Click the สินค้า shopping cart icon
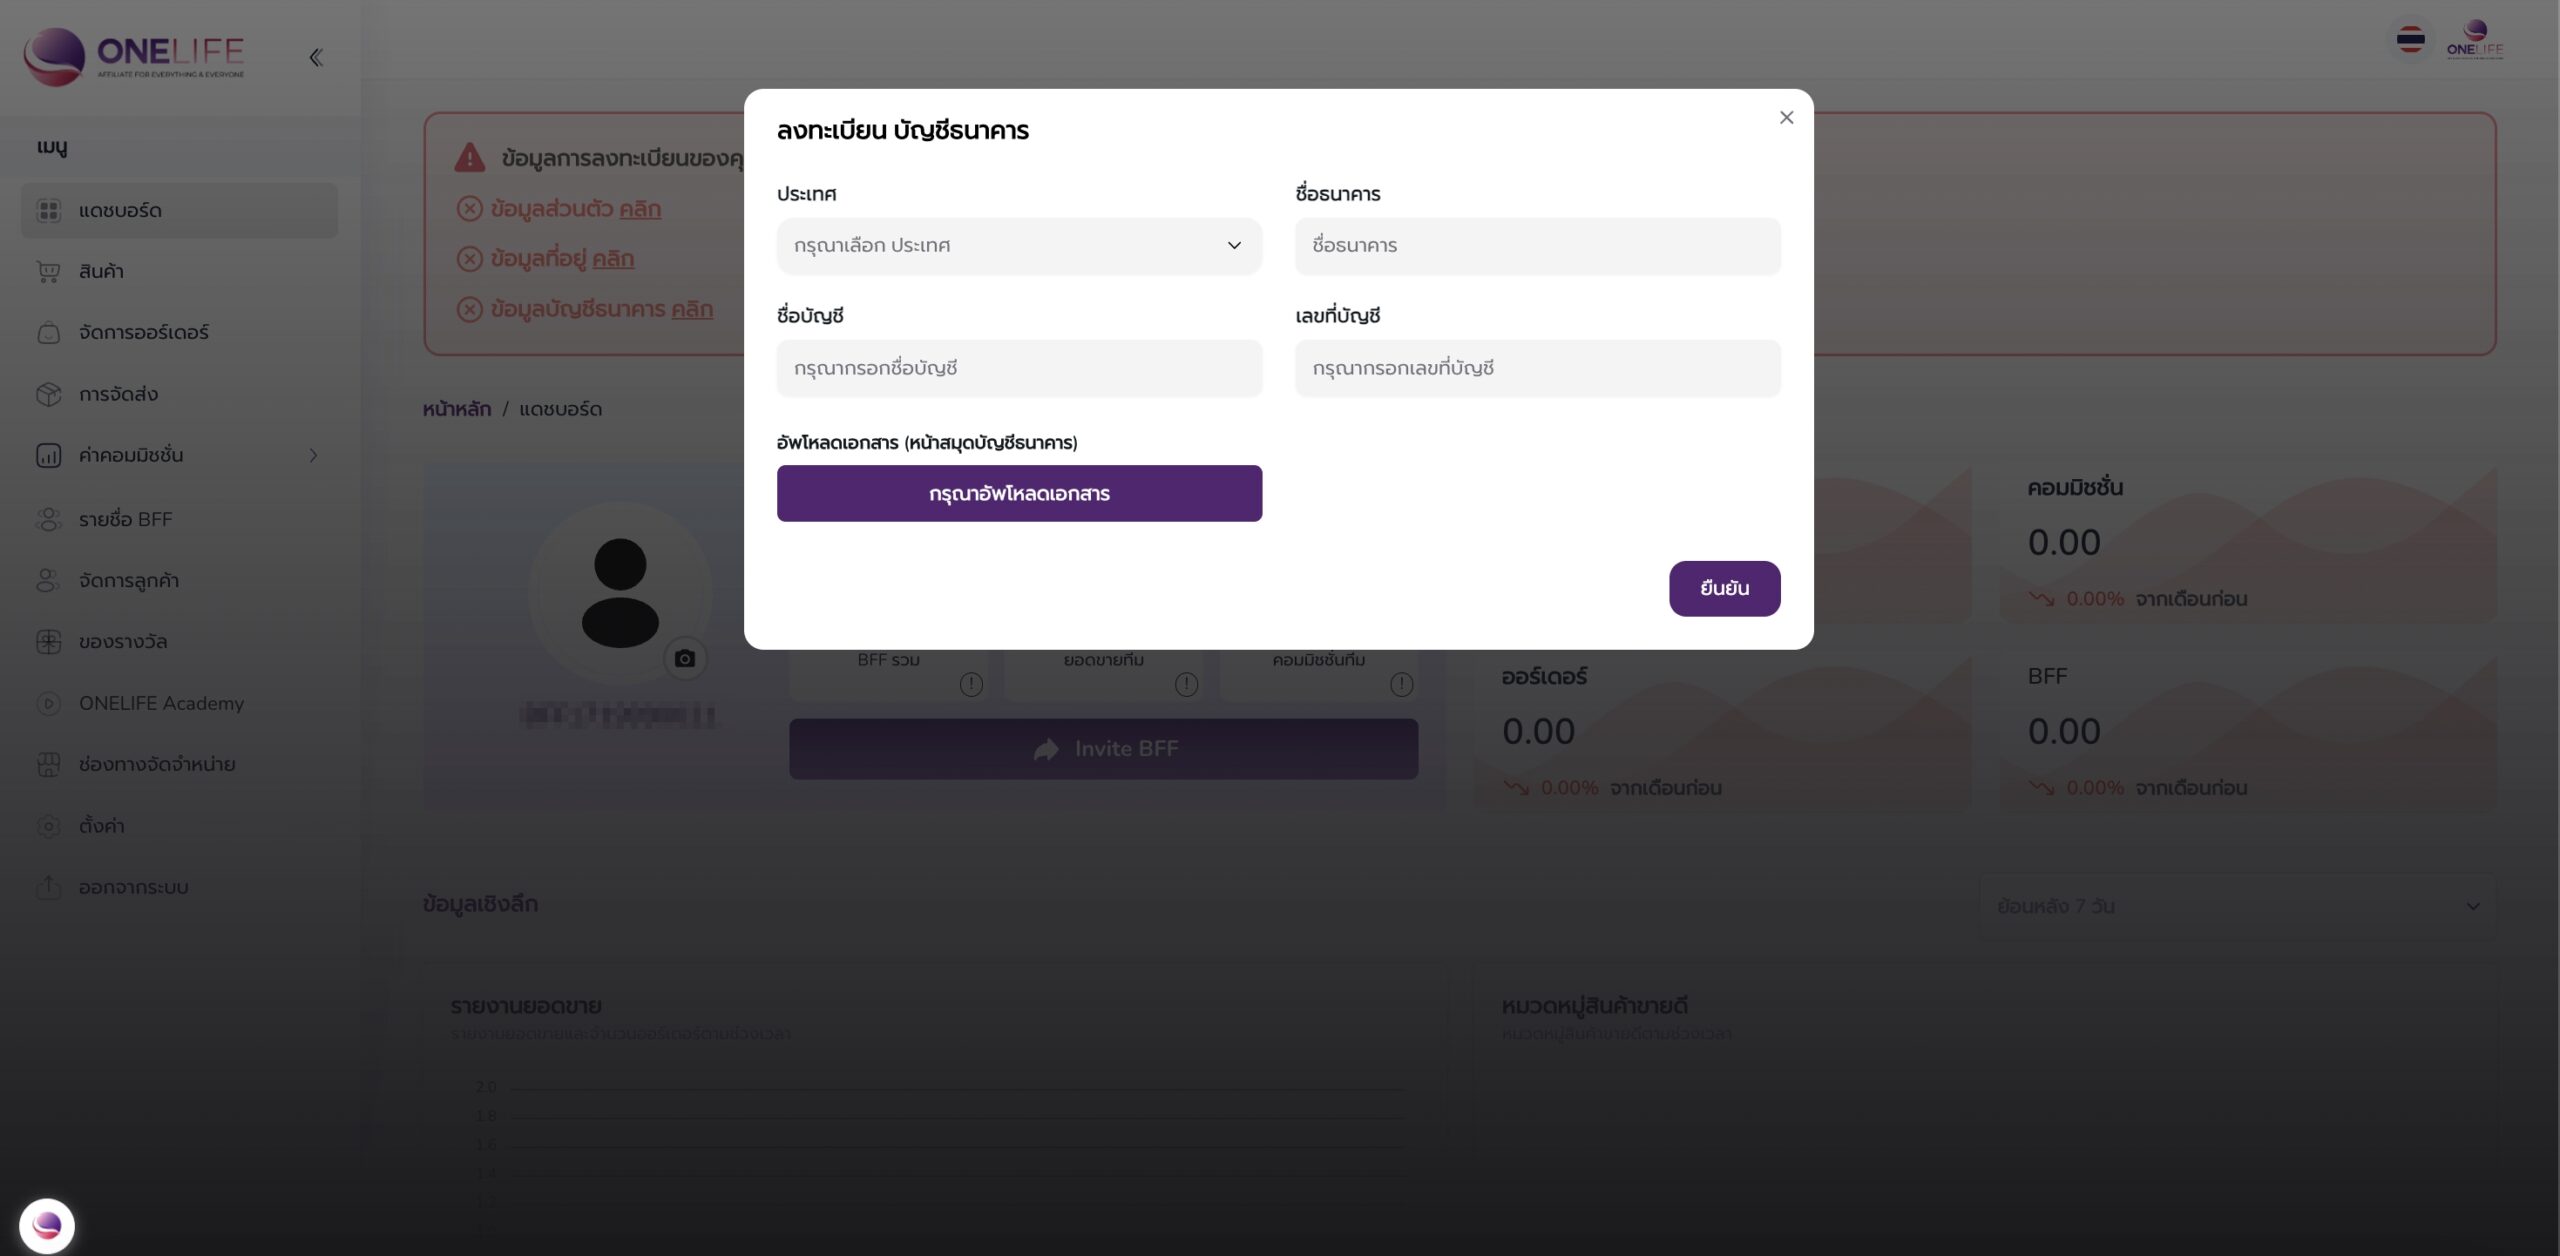Image resolution: width=2560 pixels, height=1256 pixels. pos(48,271)
